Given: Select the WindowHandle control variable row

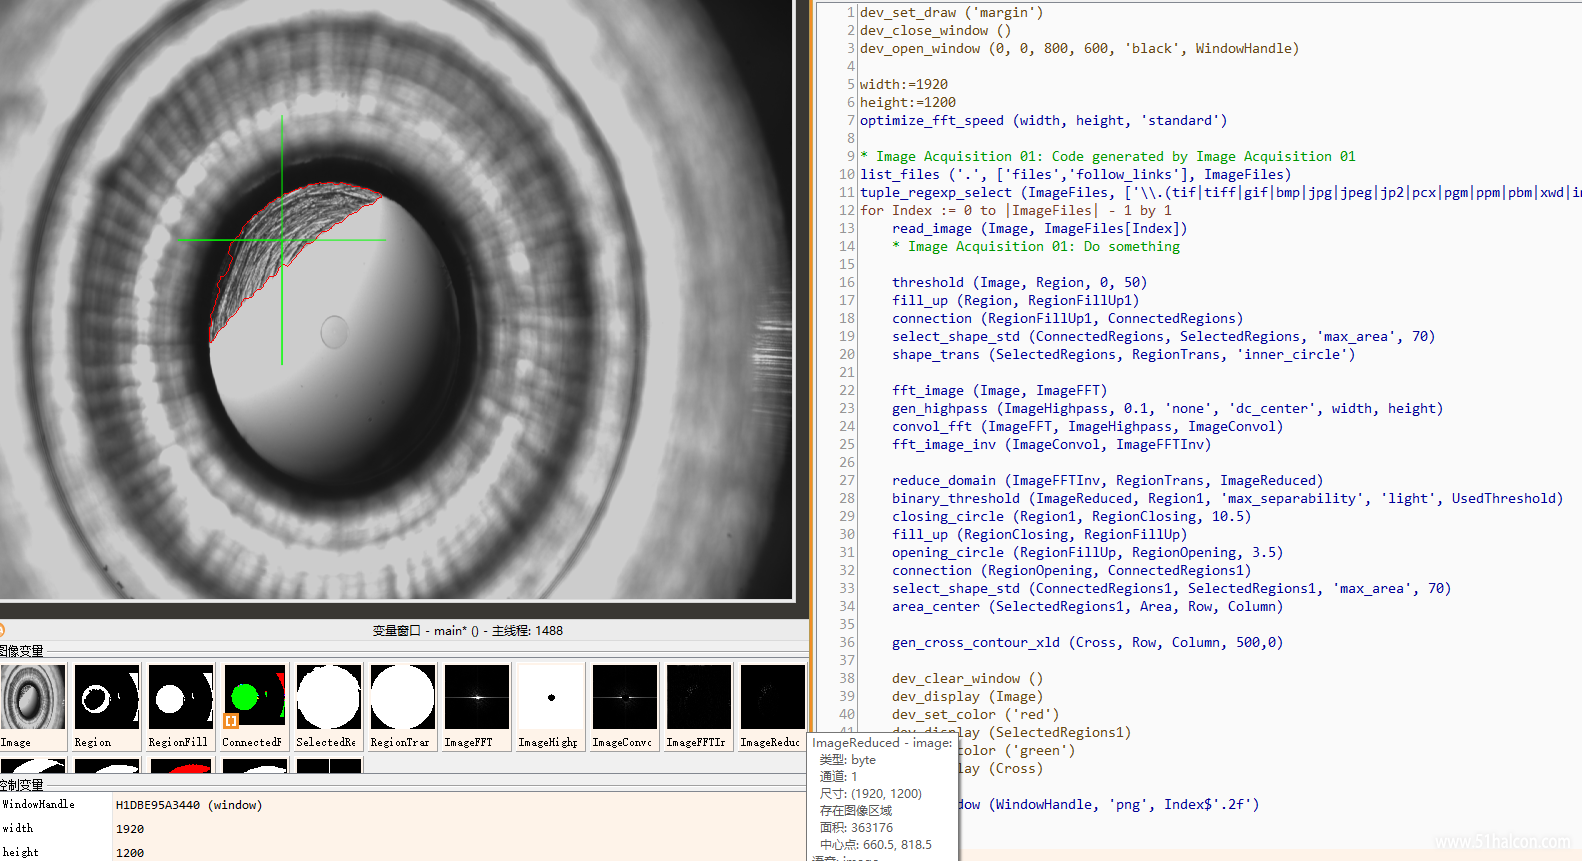Looking at the screenshot, I should click(404, 804).
